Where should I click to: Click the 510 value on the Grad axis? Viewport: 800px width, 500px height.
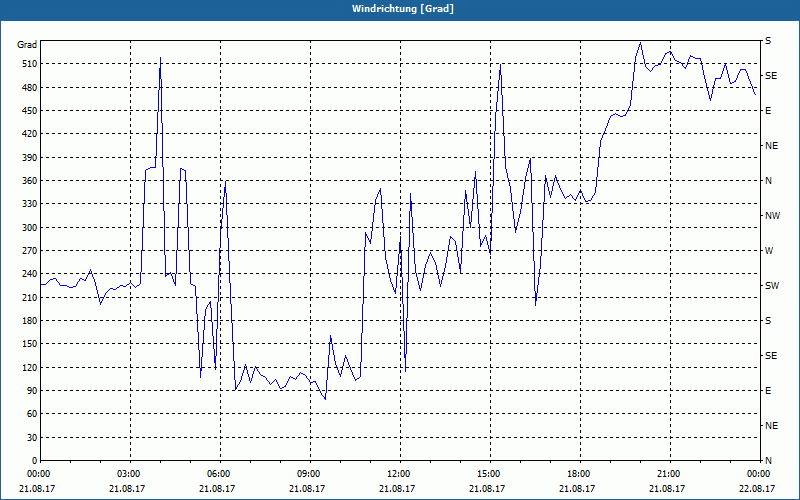29,64
